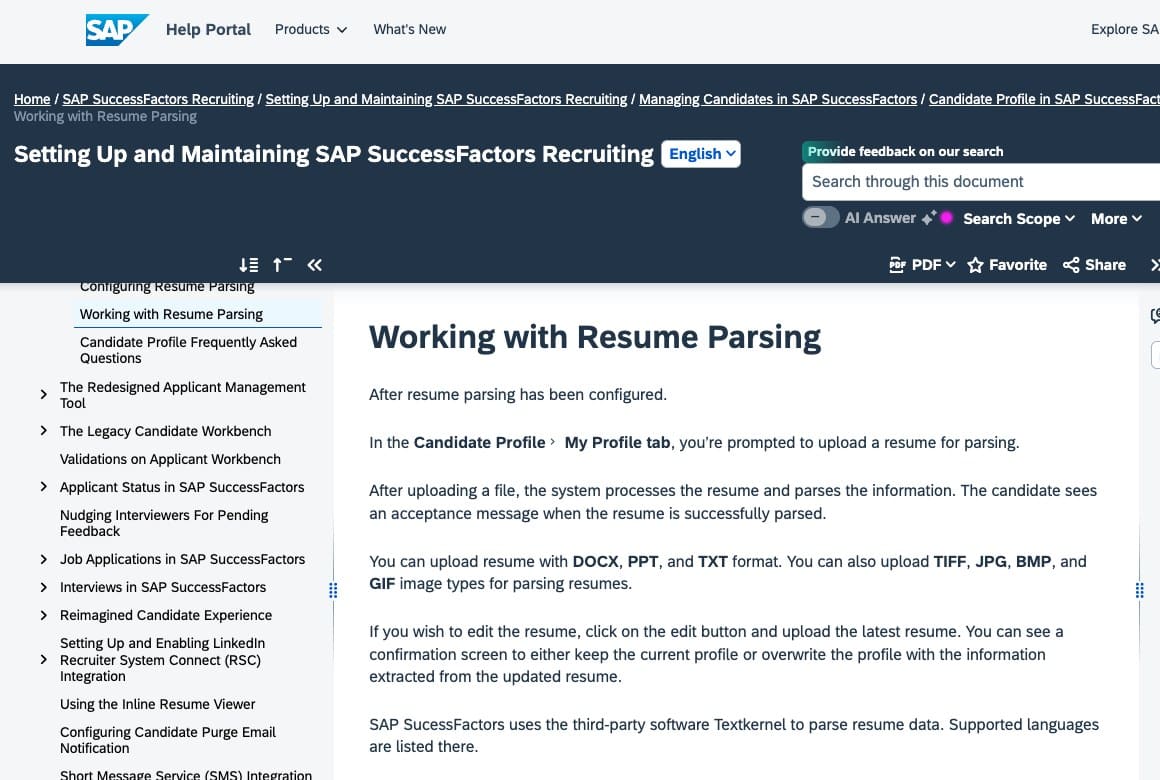Expand The Legacy Candidate Workbench node

[x=44, y=431]
